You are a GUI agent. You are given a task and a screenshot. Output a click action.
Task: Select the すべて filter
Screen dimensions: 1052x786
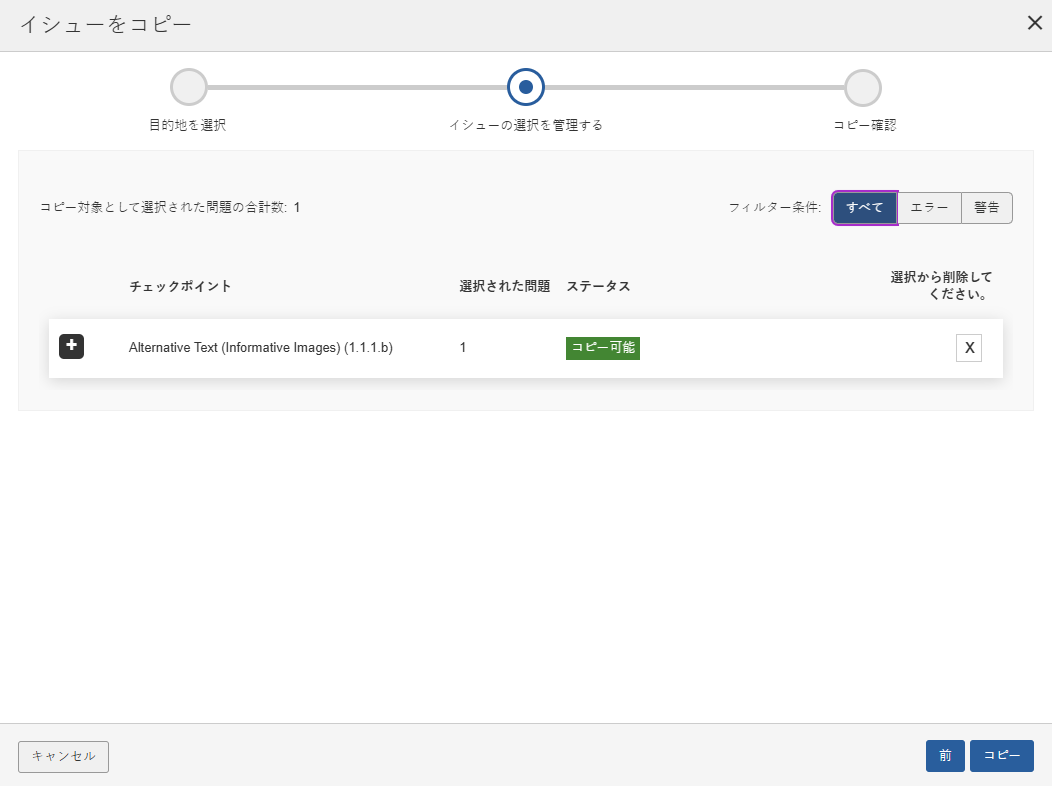click(x=864, y=208)
